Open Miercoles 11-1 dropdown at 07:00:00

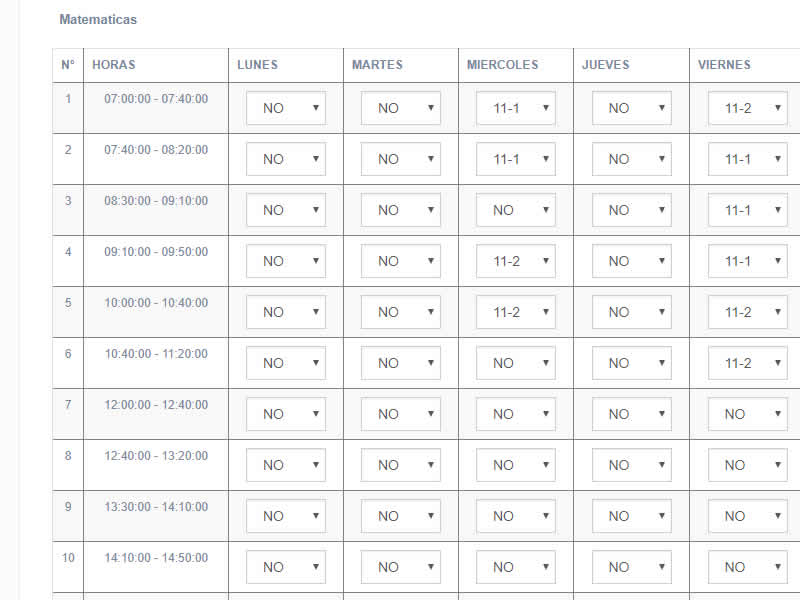516,108
